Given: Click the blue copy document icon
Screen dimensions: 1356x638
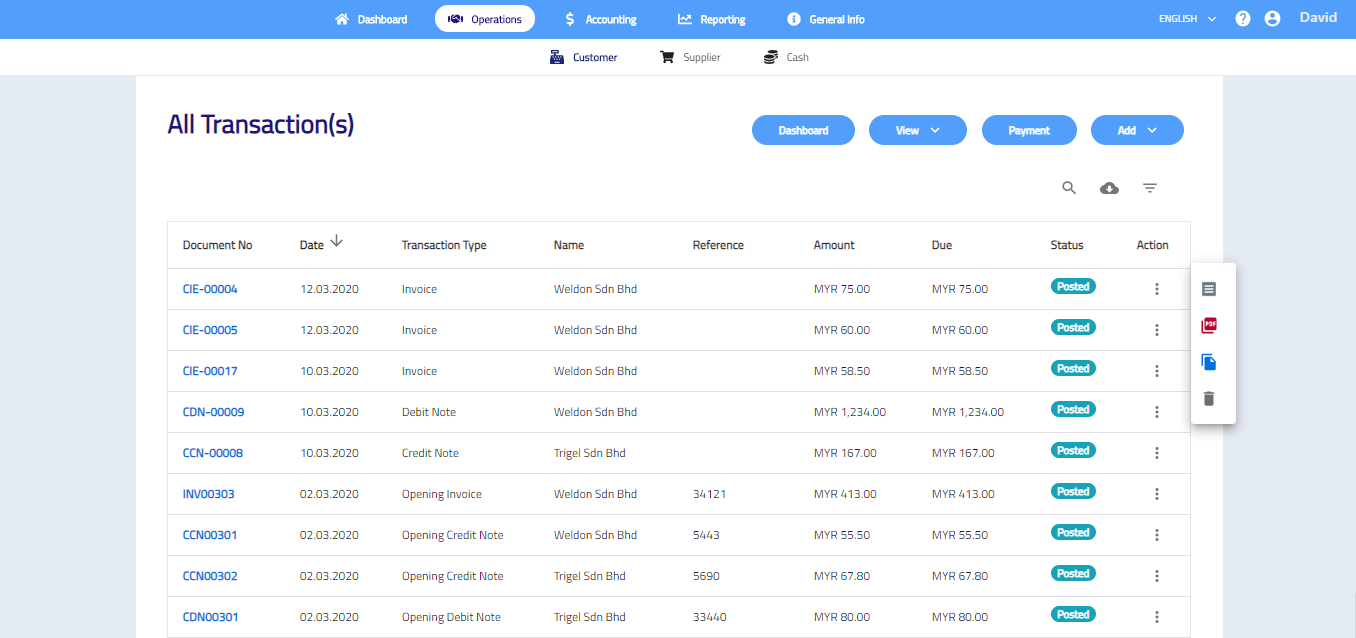Looking at the screenshot, I should (1209, 362).
